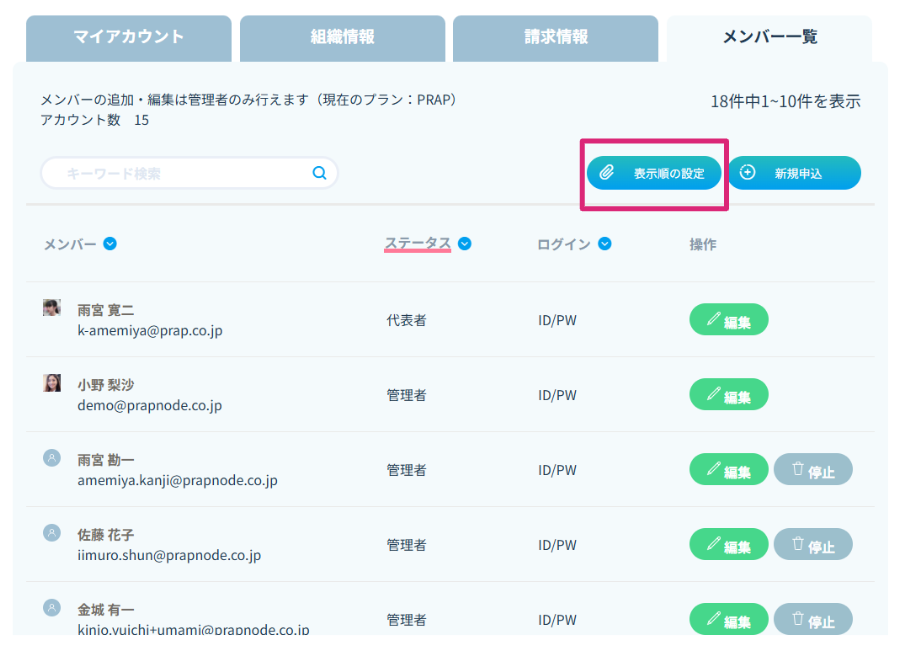The height and width of the screenshot is (649, 904).
Task: Switch to the マイアカウント tab
Action: click(x=128, y=38)
